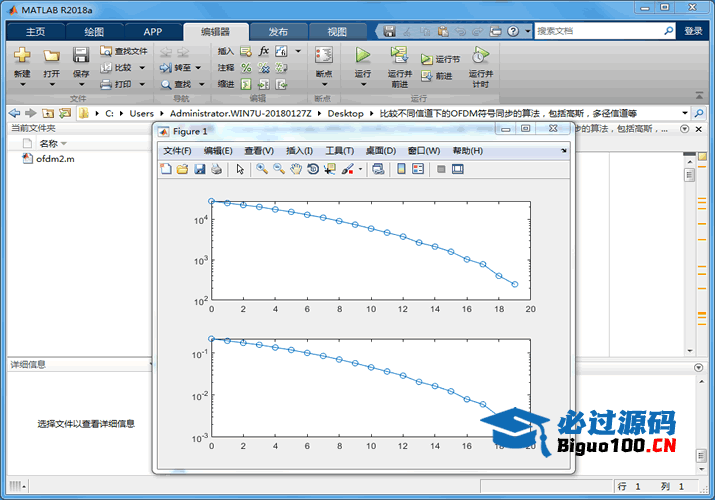Click the Save floppy icon in ribbon
The image size is (715, 500).
[x=81, y=55]
